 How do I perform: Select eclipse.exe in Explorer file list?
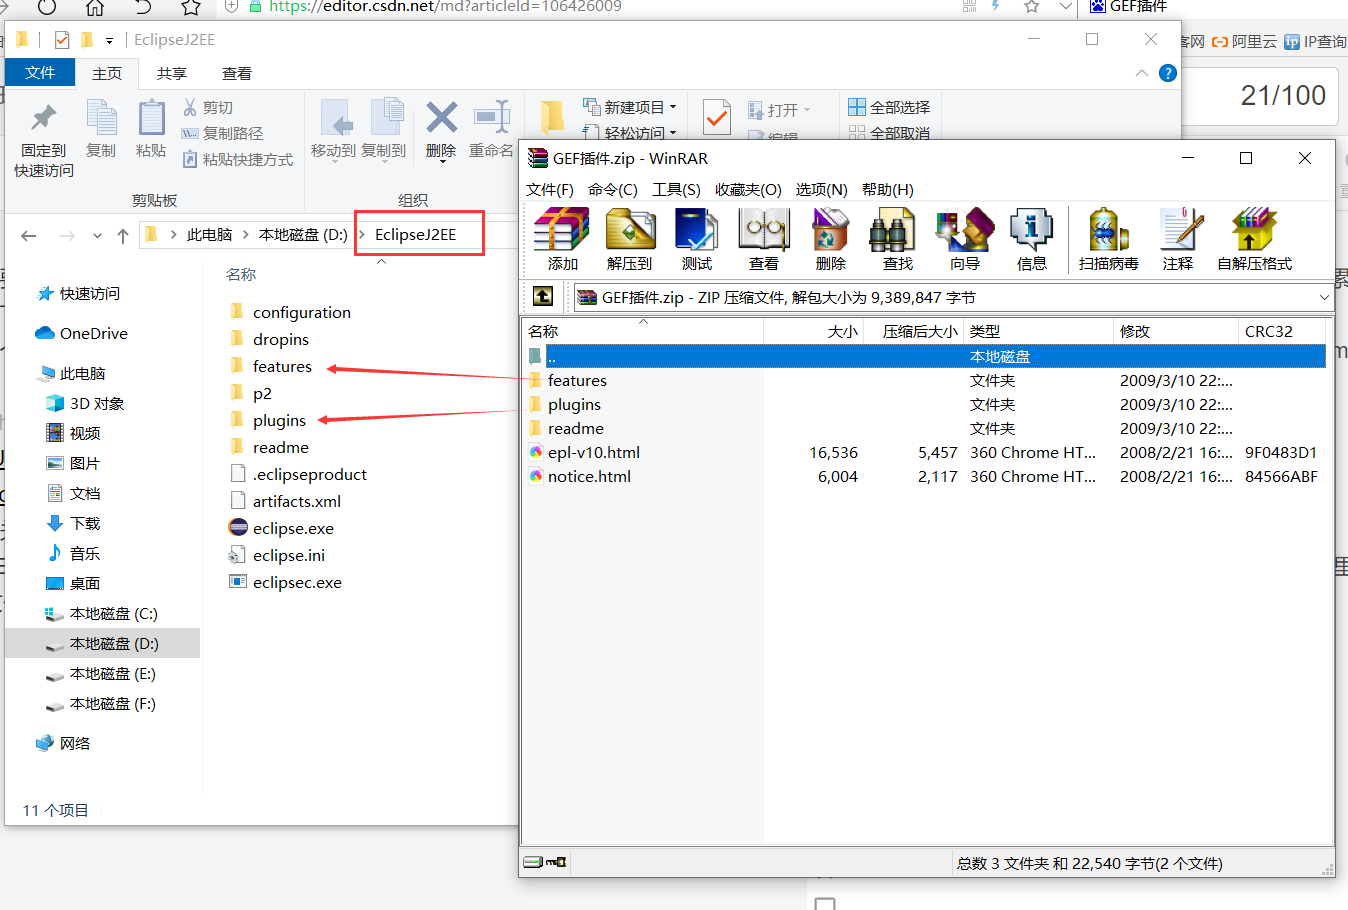click(282, 528)
